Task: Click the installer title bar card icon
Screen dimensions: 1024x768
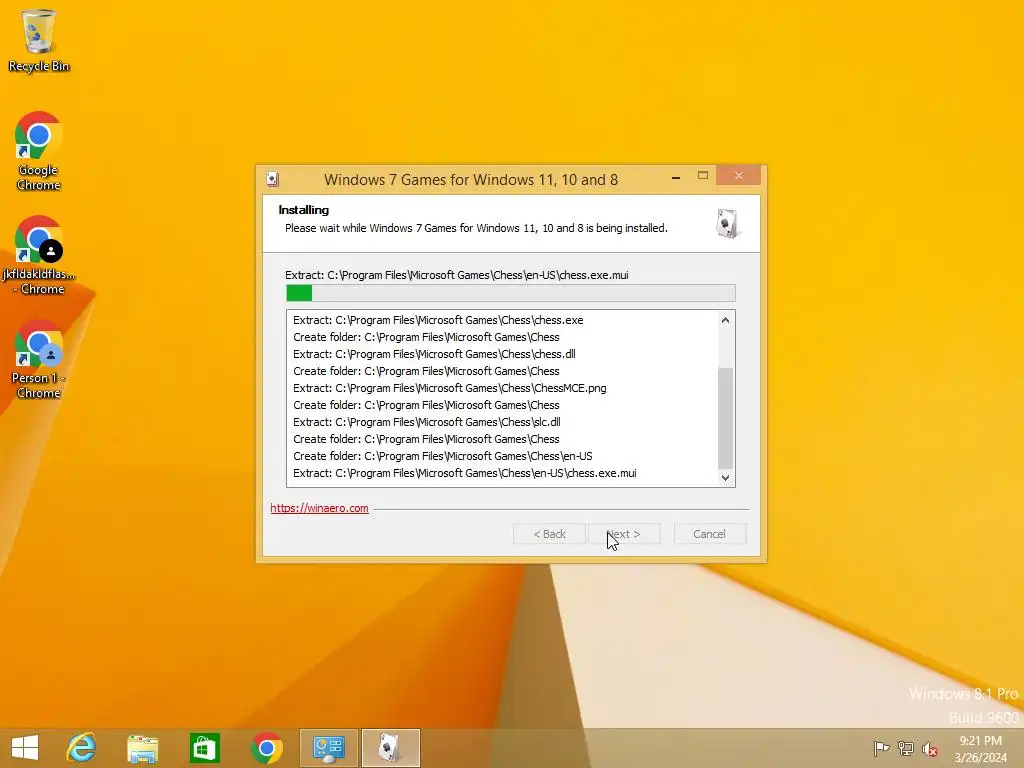Action: (273, 180)
